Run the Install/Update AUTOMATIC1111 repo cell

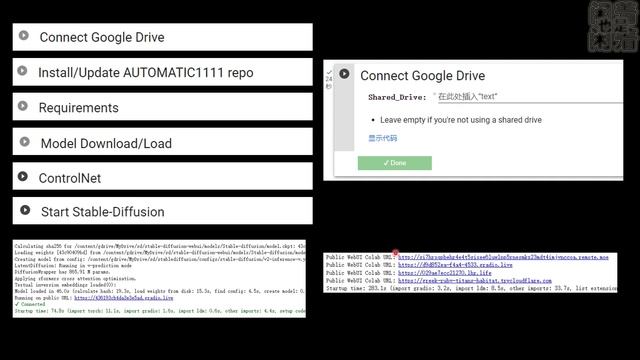pyautogui.click(x=22, y=71)
